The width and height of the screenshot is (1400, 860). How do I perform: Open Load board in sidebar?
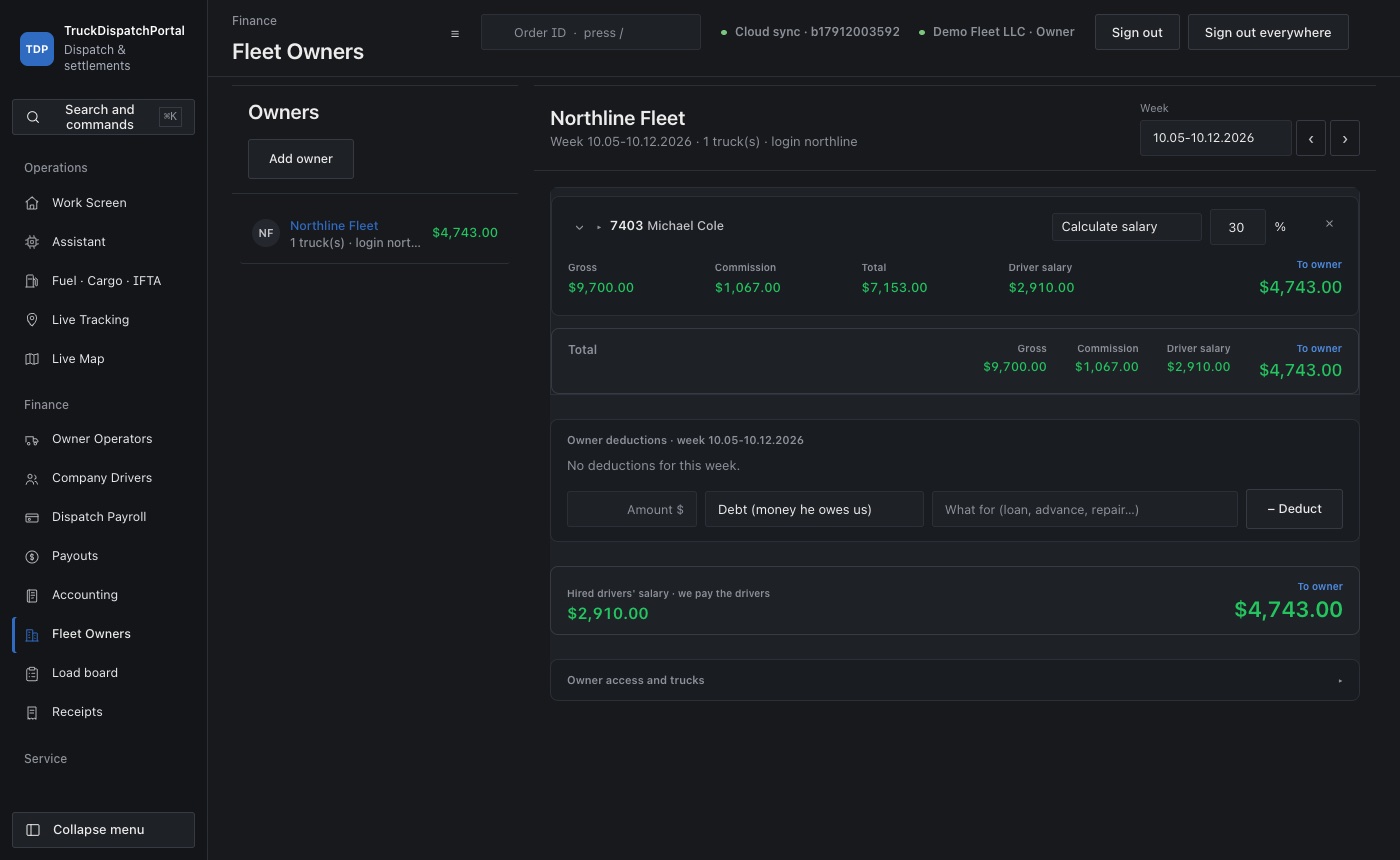pos(103,673)
